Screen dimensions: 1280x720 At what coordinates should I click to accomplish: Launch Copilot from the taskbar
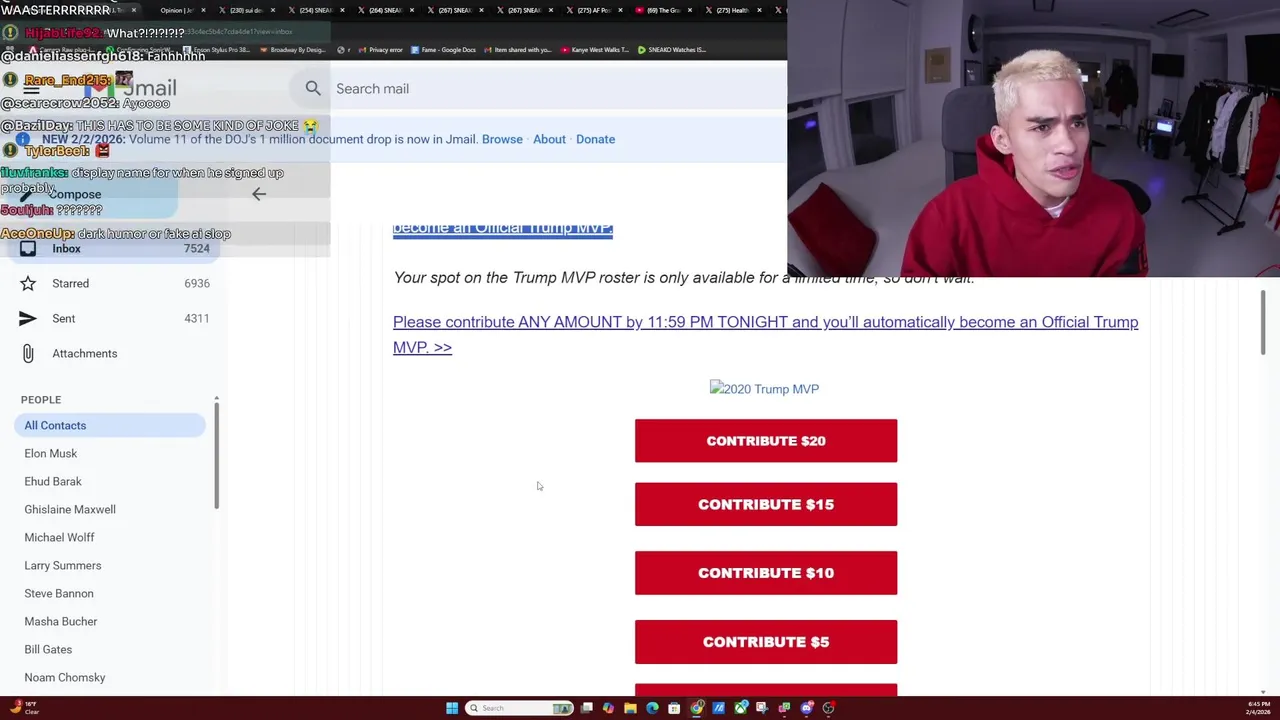608,708
